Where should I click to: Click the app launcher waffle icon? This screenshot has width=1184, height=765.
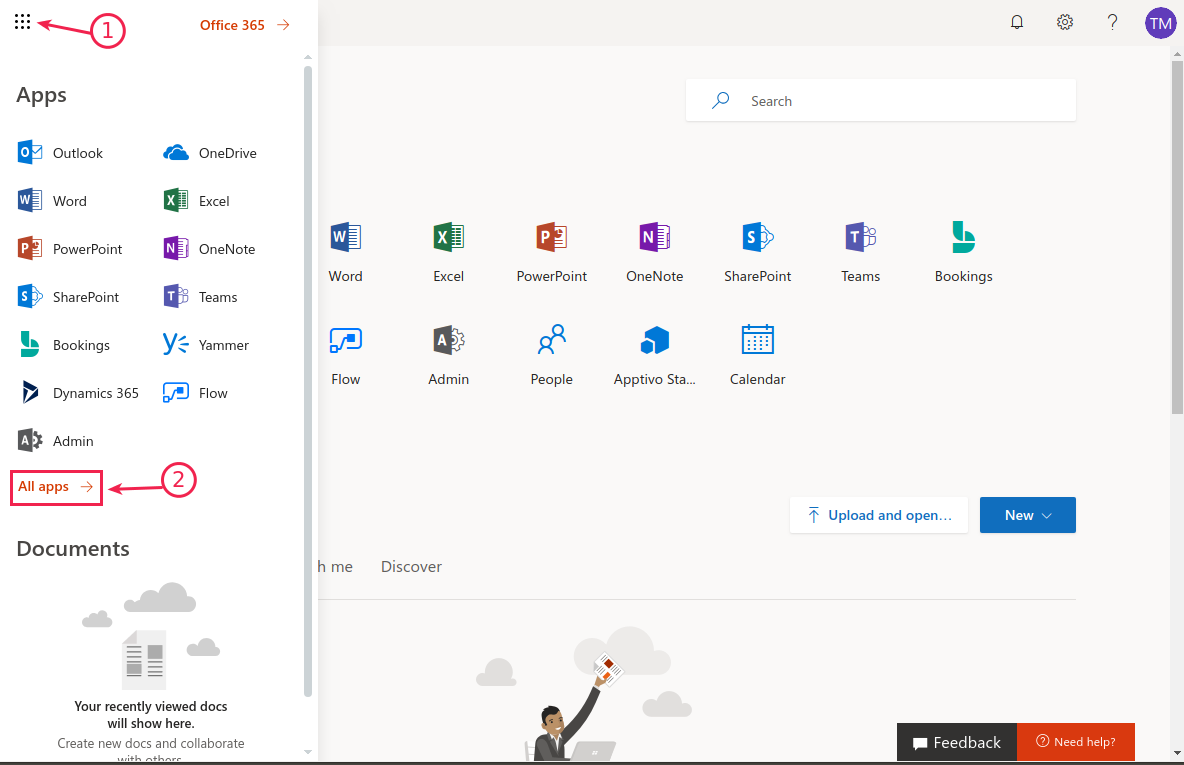point(23,22)
